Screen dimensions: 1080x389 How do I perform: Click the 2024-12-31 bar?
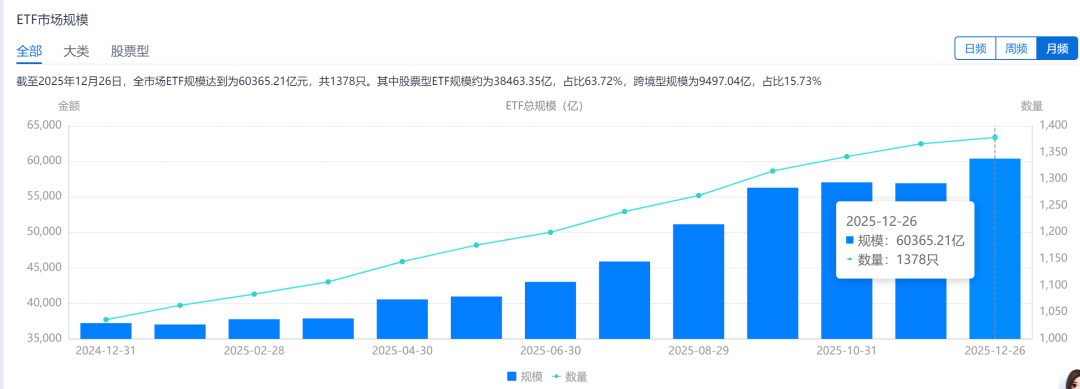click(105, 331)
